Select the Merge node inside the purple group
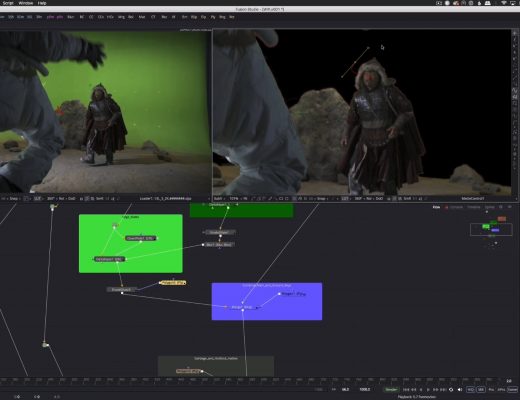This screenshot has height=400, width=520. (243, 307)
